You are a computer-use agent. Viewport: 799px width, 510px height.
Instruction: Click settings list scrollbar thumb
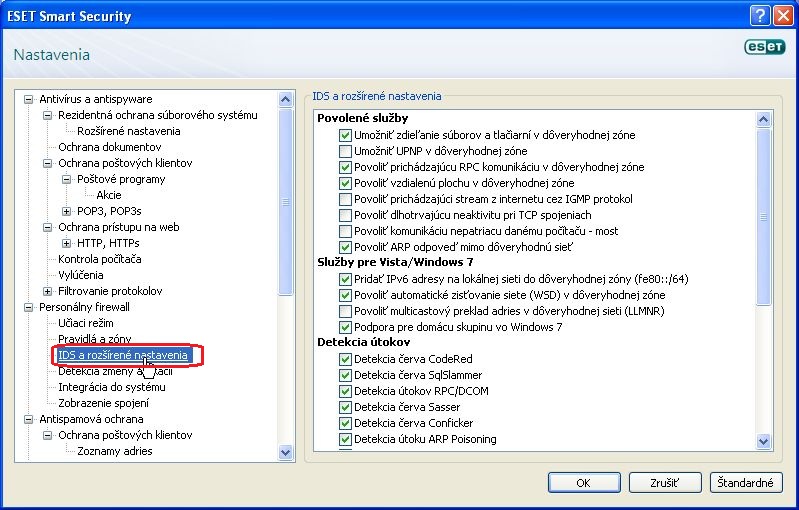763,217
